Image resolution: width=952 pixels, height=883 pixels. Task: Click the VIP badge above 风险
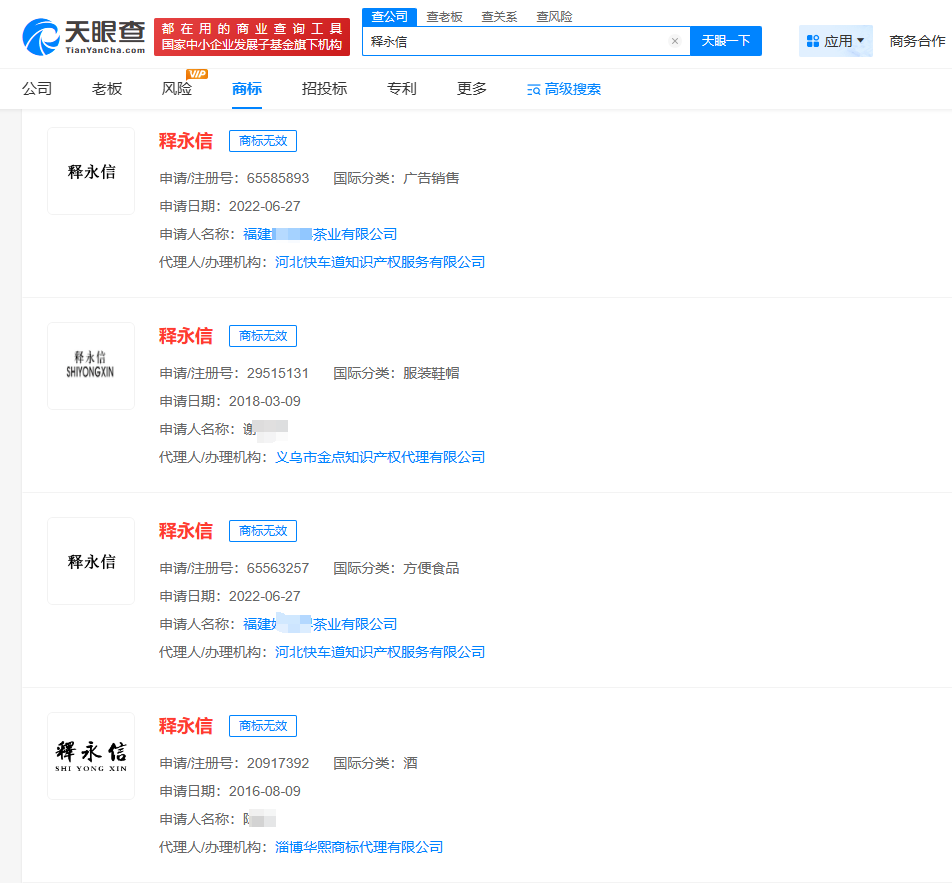coord(197,74)
